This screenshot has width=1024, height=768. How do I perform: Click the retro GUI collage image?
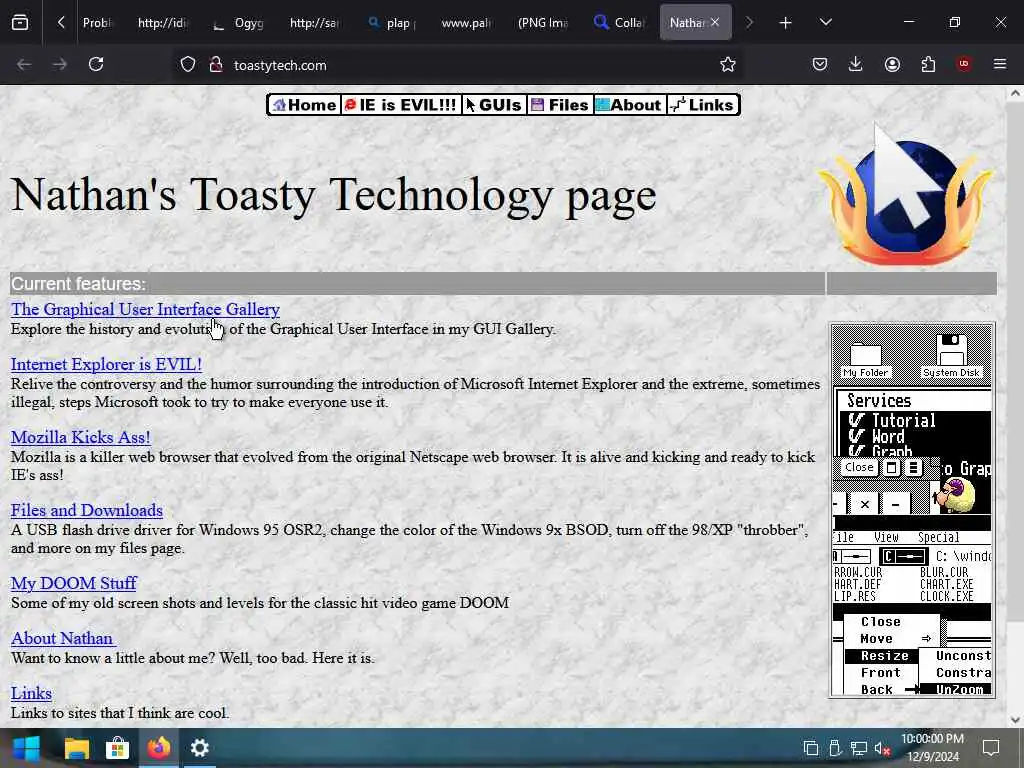coord(912,510)
